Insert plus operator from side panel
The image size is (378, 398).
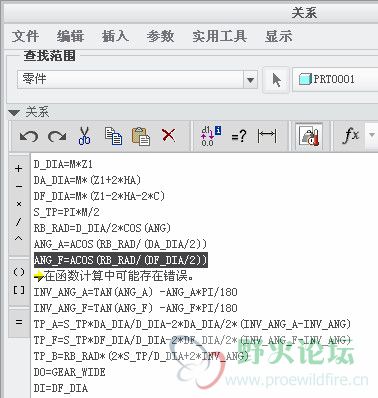tap(19, 169)
